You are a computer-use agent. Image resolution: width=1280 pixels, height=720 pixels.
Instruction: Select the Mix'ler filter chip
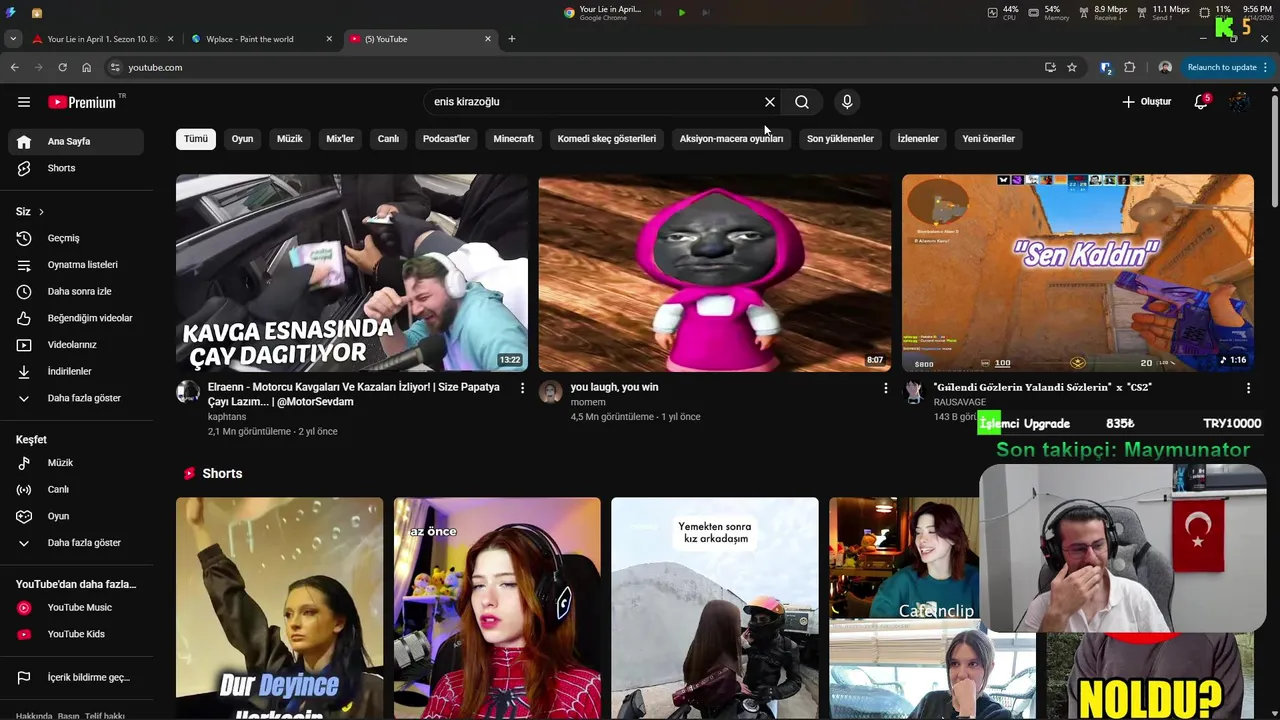click(340, 139)
